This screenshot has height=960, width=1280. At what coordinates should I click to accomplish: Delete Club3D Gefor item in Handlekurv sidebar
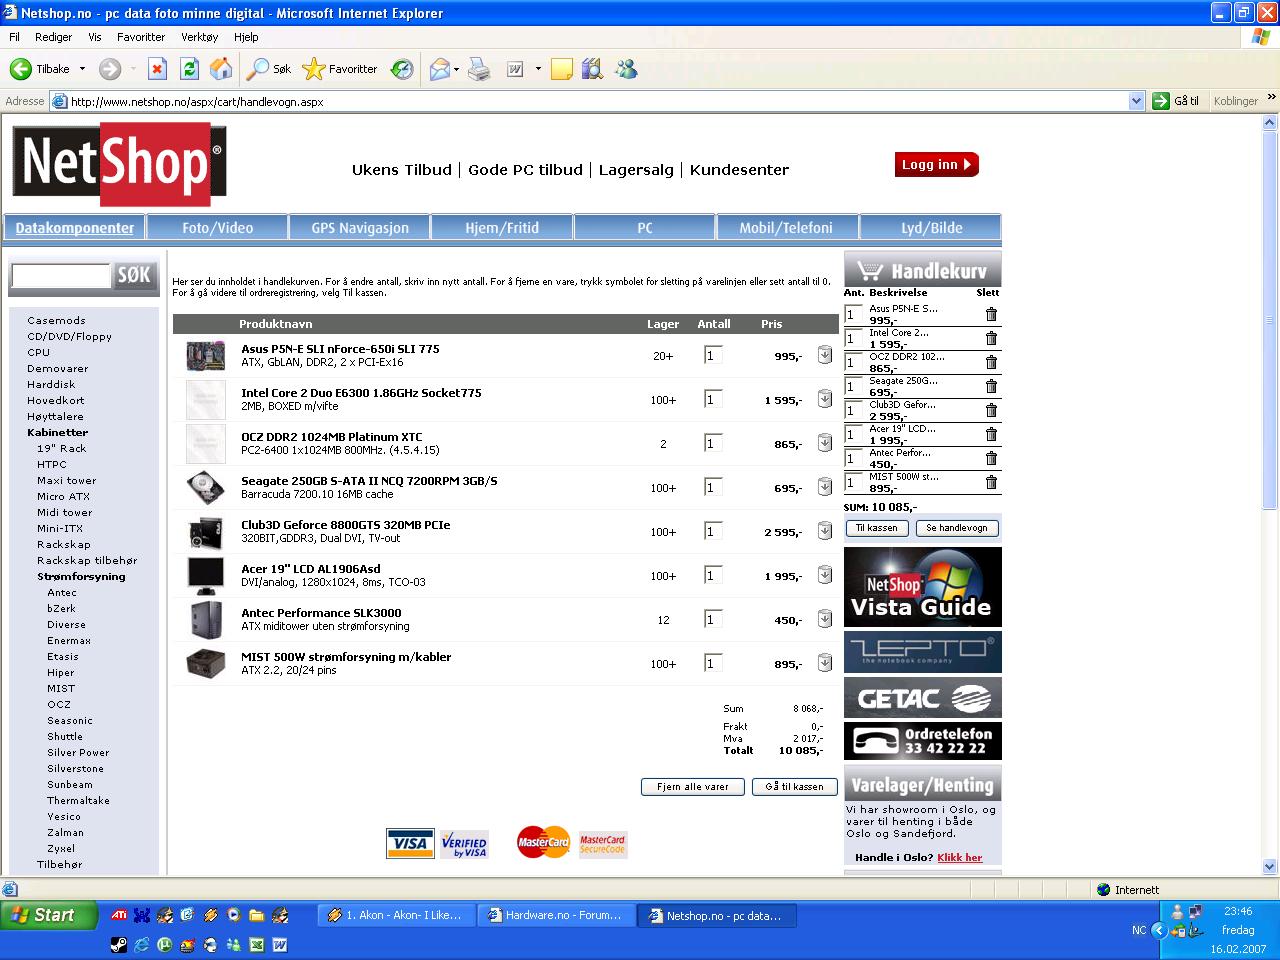point(991,410)
